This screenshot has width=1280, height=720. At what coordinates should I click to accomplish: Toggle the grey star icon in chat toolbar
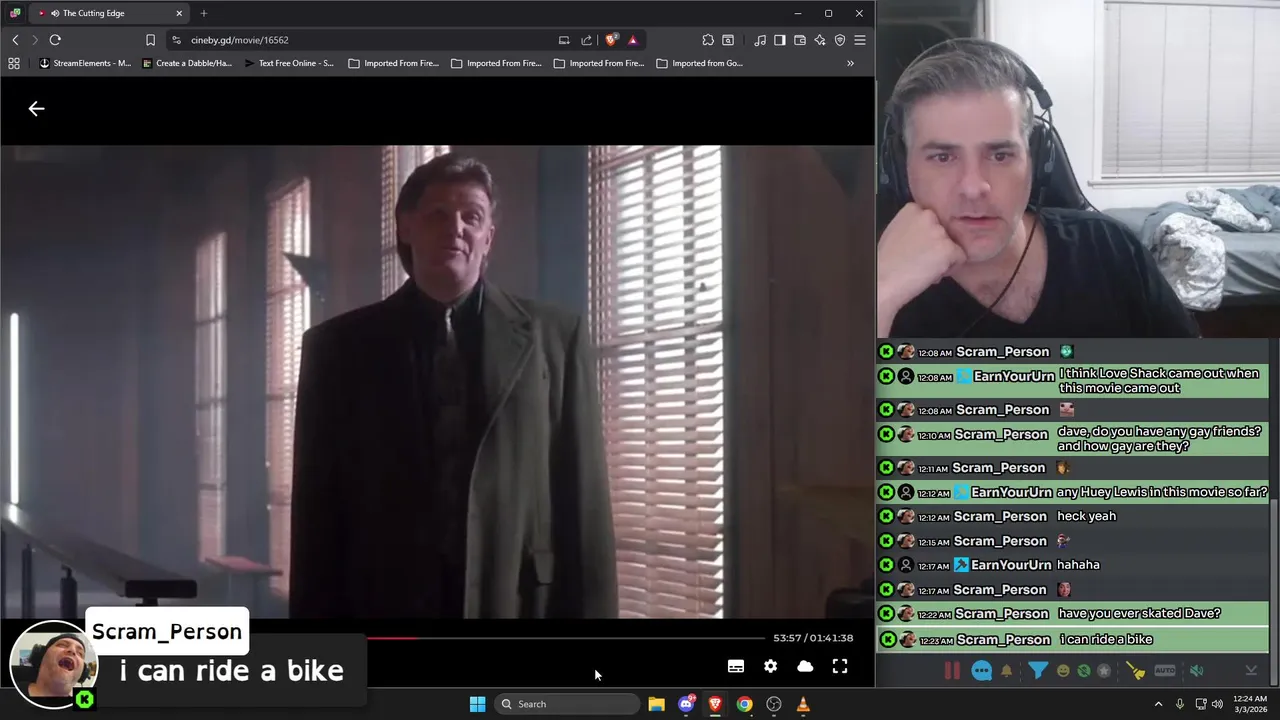[1104, 671]
